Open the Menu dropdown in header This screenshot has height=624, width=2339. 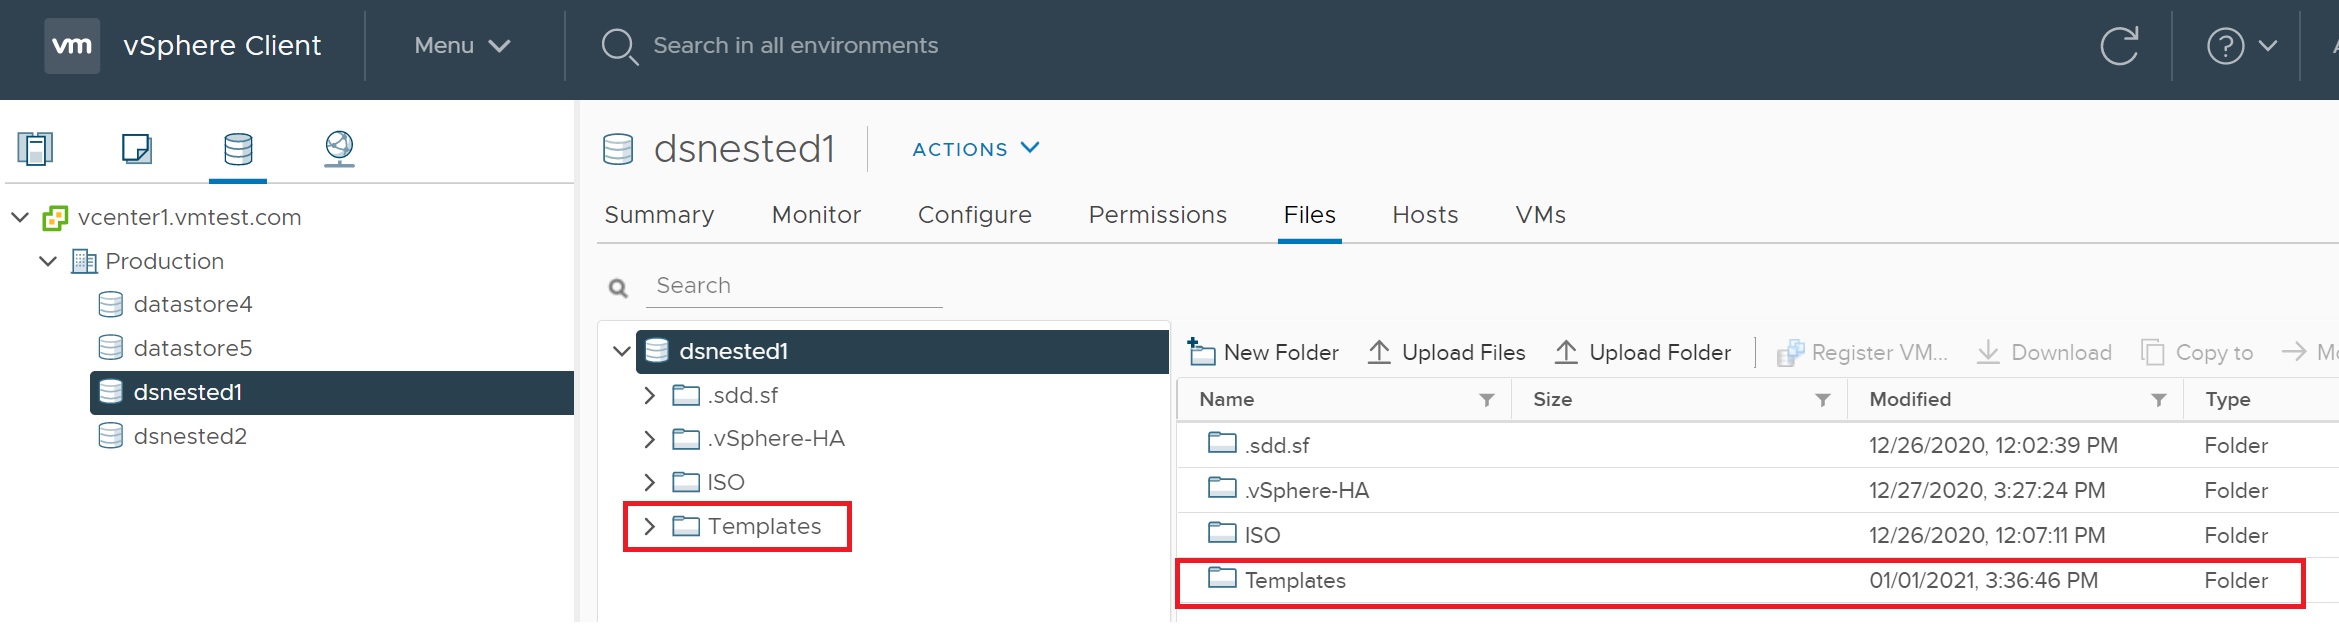click(462, 46)
